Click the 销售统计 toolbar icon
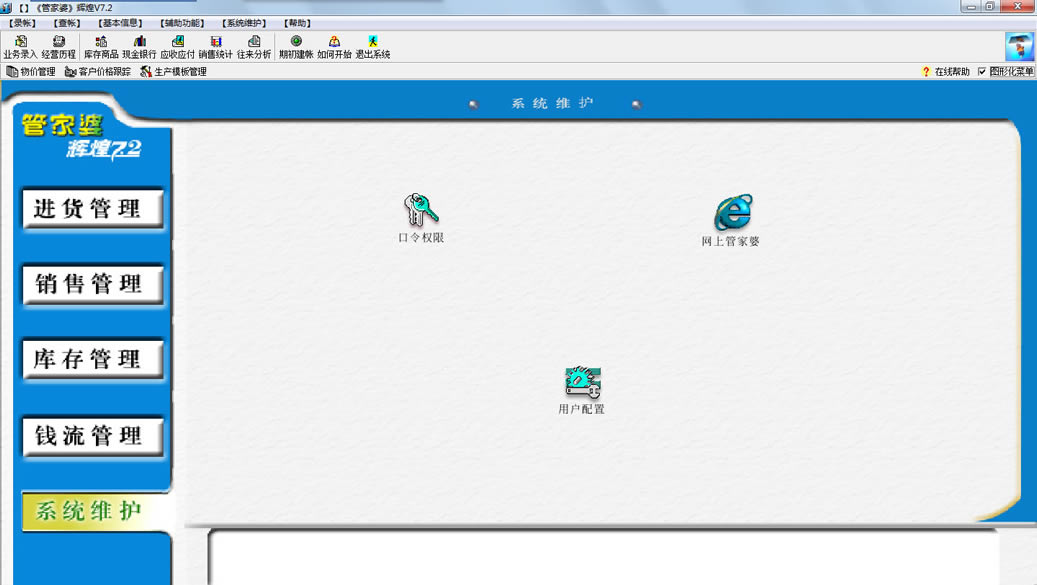 (x=215, y=46)
